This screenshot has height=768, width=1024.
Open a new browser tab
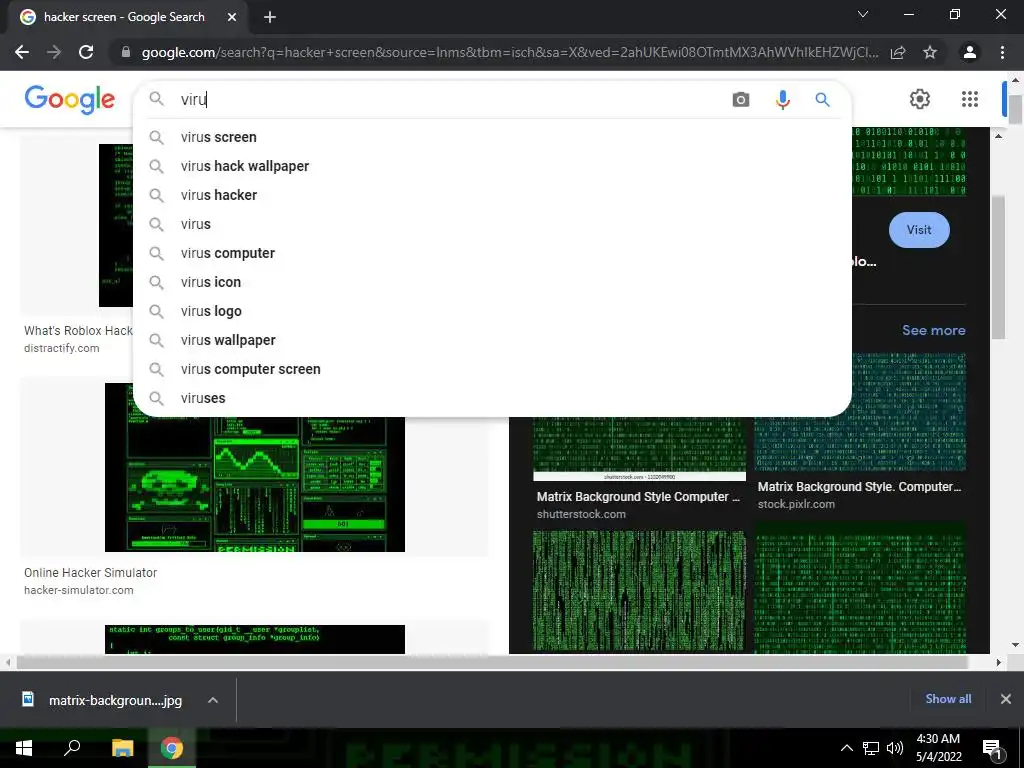coord(270,17)
